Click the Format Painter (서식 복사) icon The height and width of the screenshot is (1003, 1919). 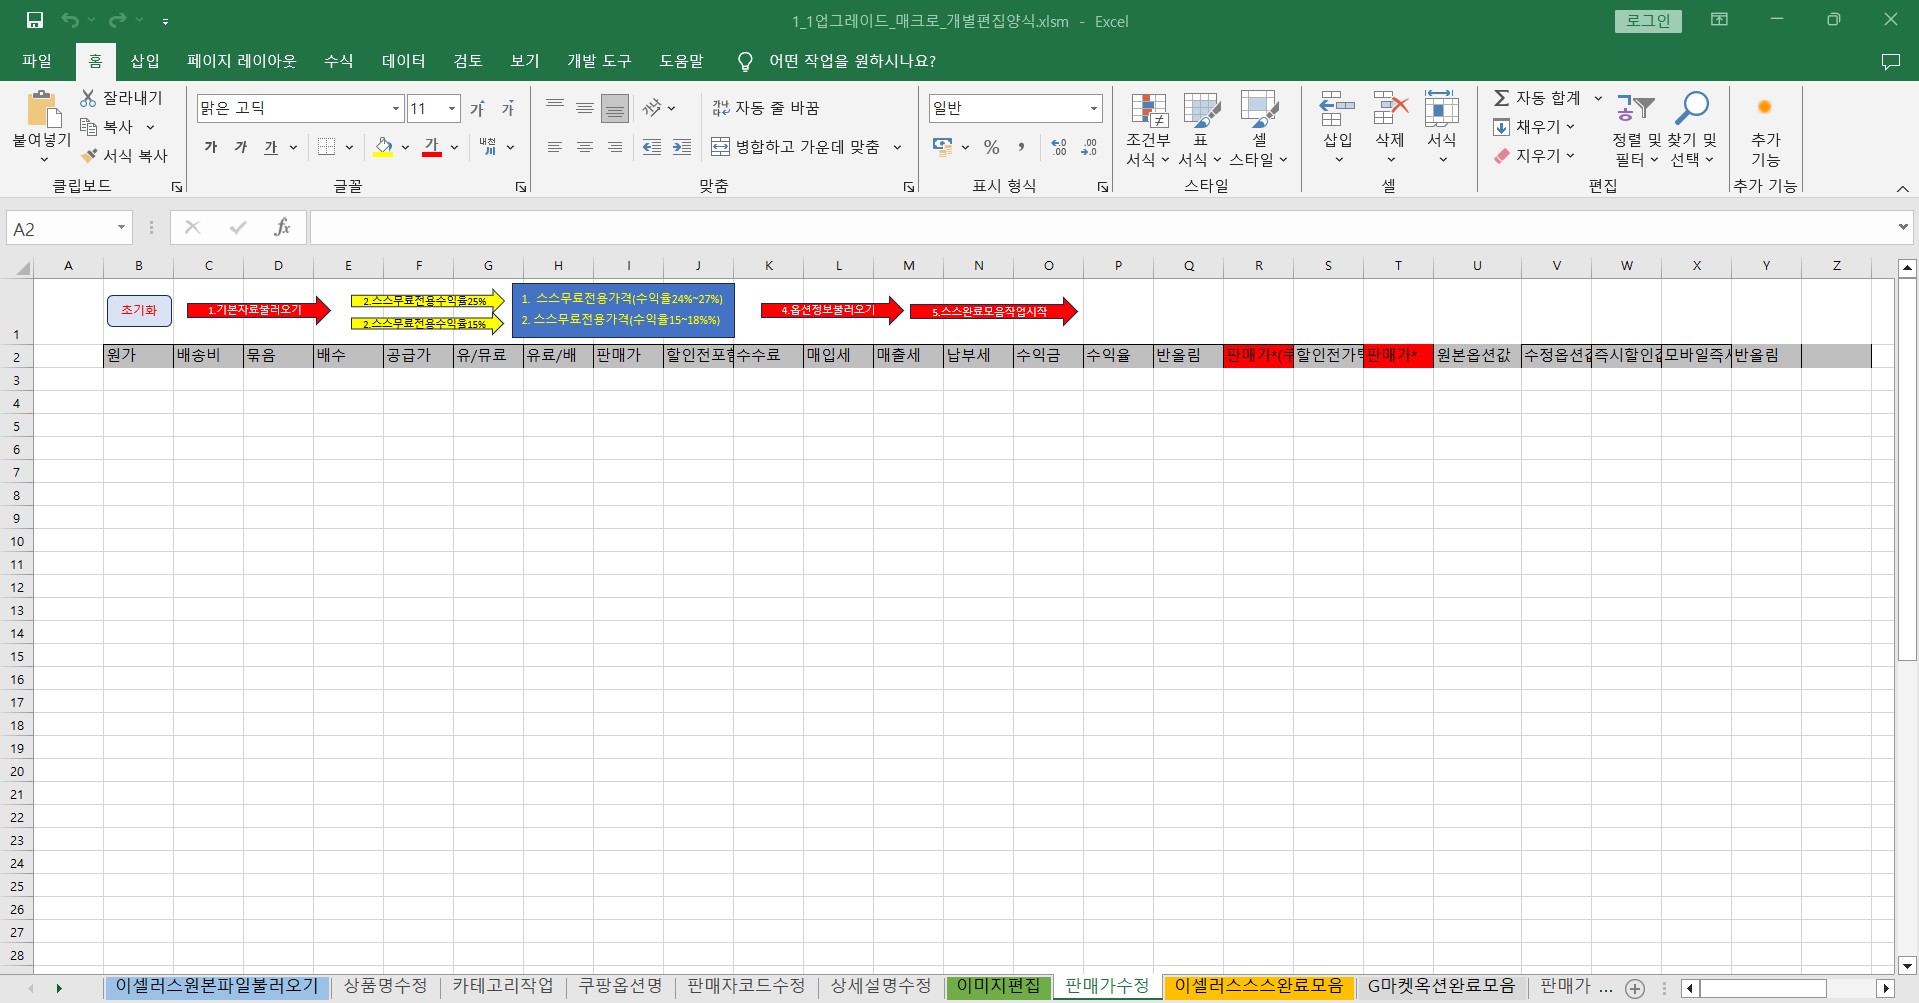tap(90, 156)
